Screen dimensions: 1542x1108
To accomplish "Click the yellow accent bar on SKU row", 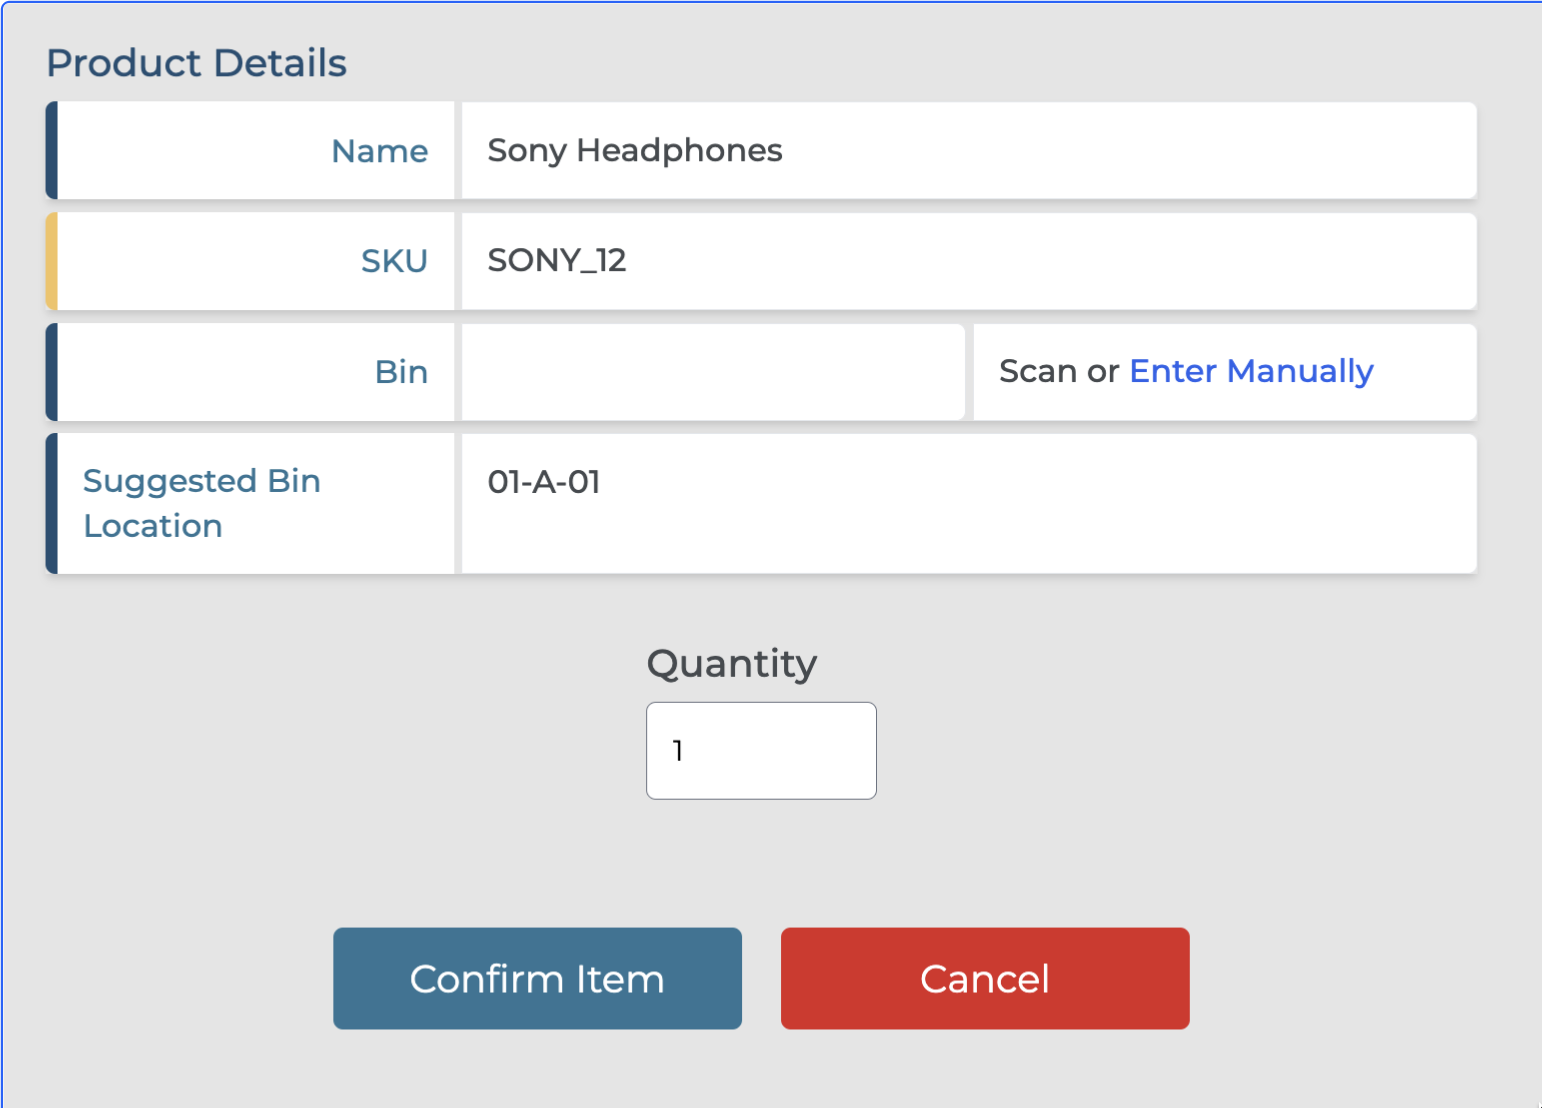I will click(52, 261).
